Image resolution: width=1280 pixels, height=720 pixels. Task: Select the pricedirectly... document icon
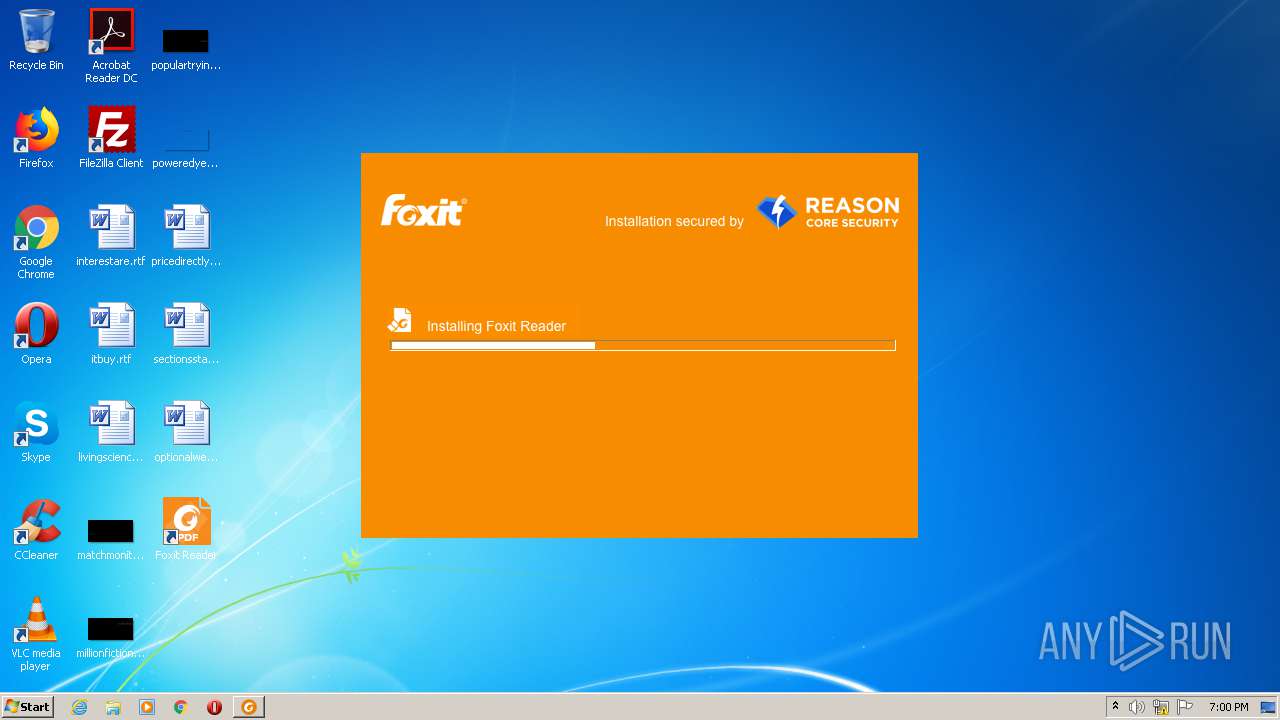(x=186, y=236)
